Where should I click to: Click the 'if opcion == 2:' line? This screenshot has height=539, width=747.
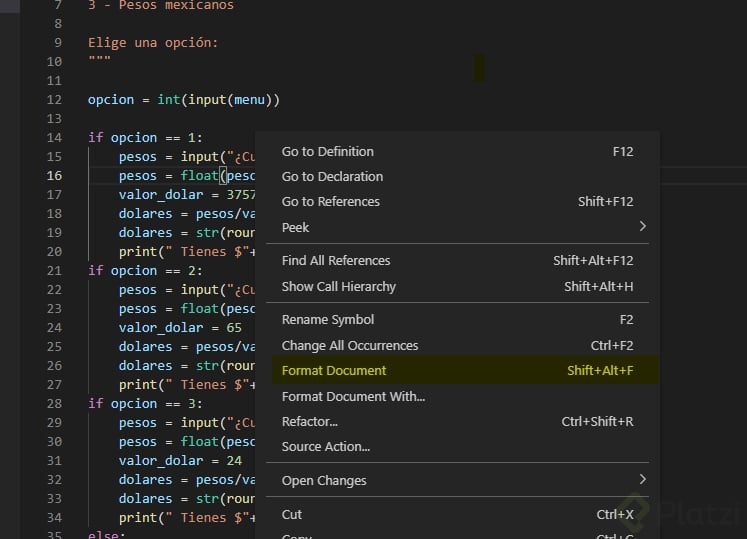(145, 271)
